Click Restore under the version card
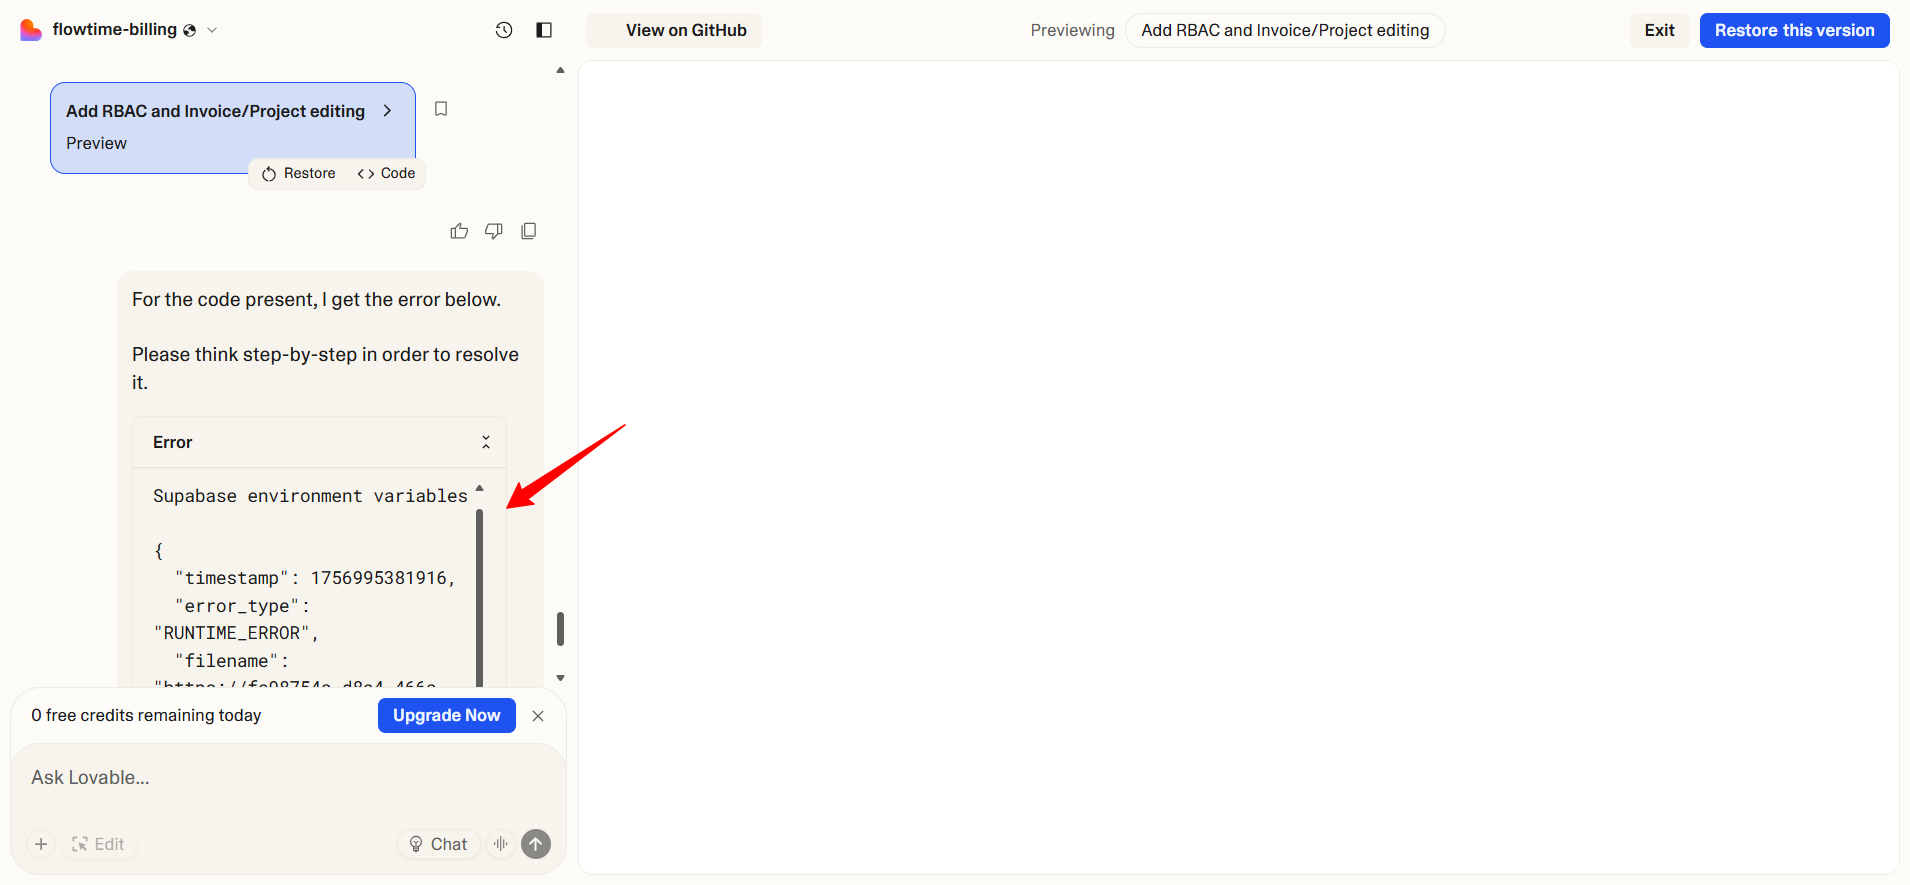Image resolution: width=1910 pixels, height=885 pixels. point(299,173)
